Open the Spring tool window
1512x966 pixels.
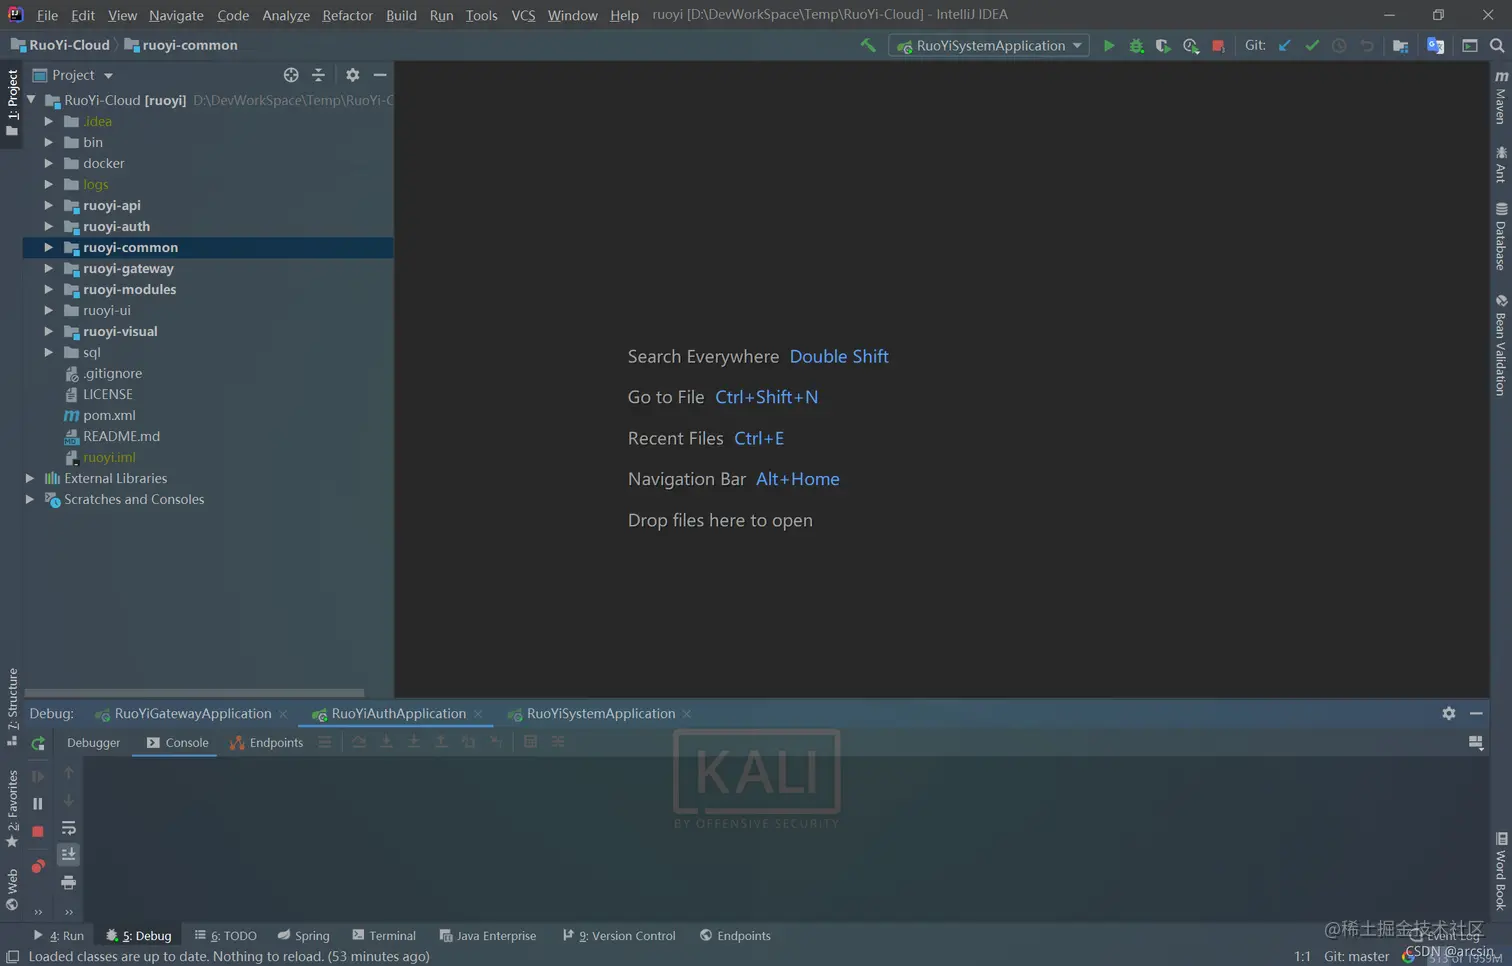coord(304,935)
